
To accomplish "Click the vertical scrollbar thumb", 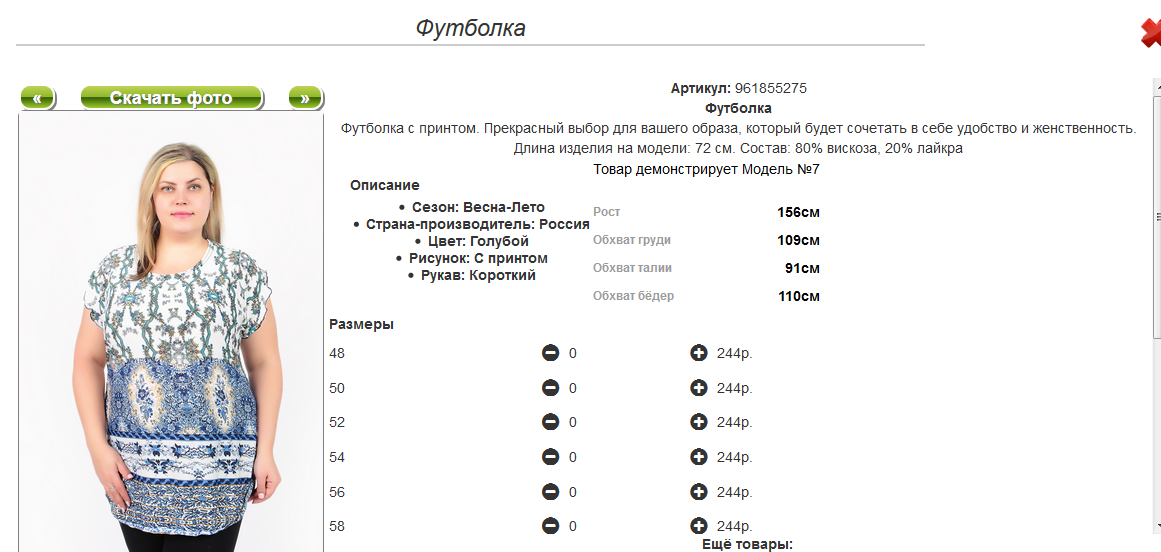I will pyautogui.click(x=1157, y=215).
